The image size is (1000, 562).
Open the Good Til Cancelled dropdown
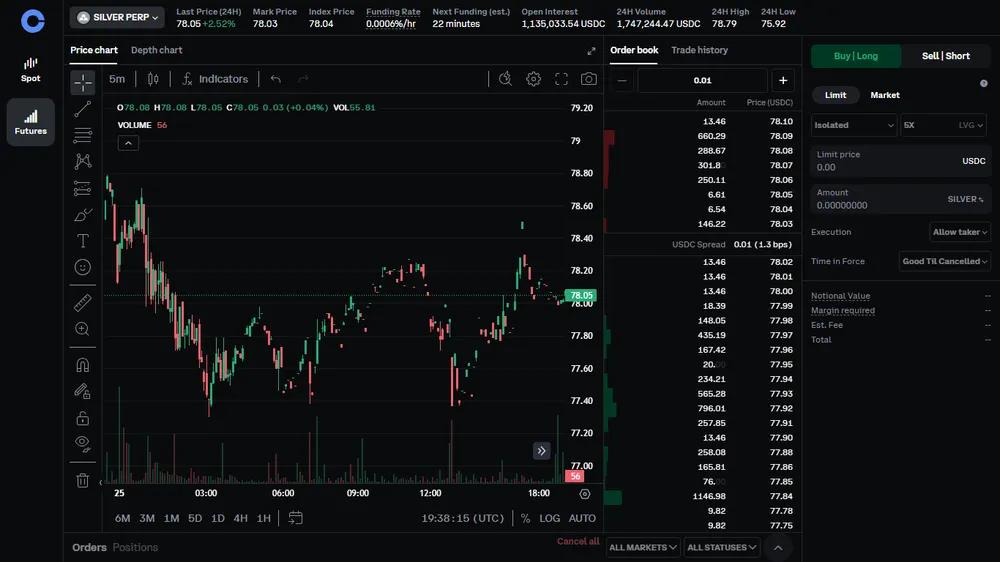[x=945, y=261]
